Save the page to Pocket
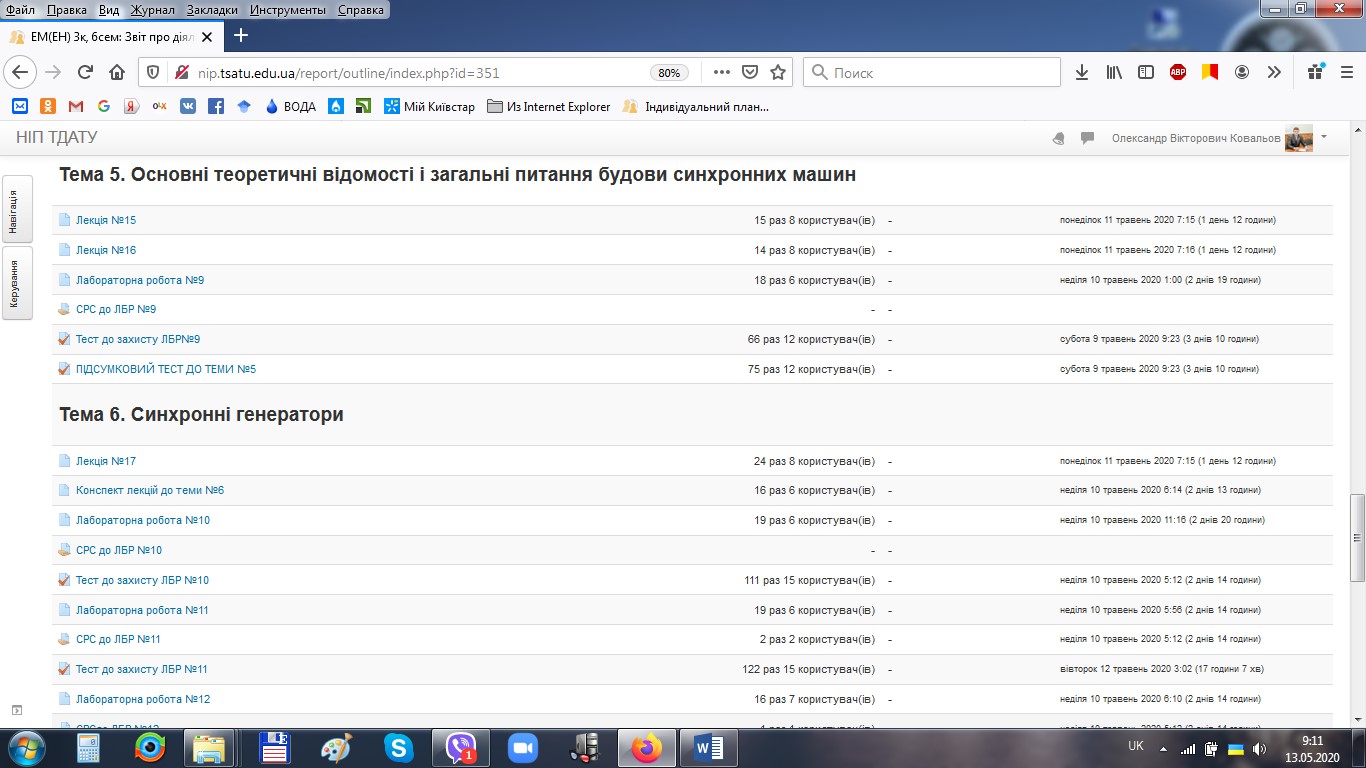The height and width of the screenshot is (768, 1366). (750, 72)
